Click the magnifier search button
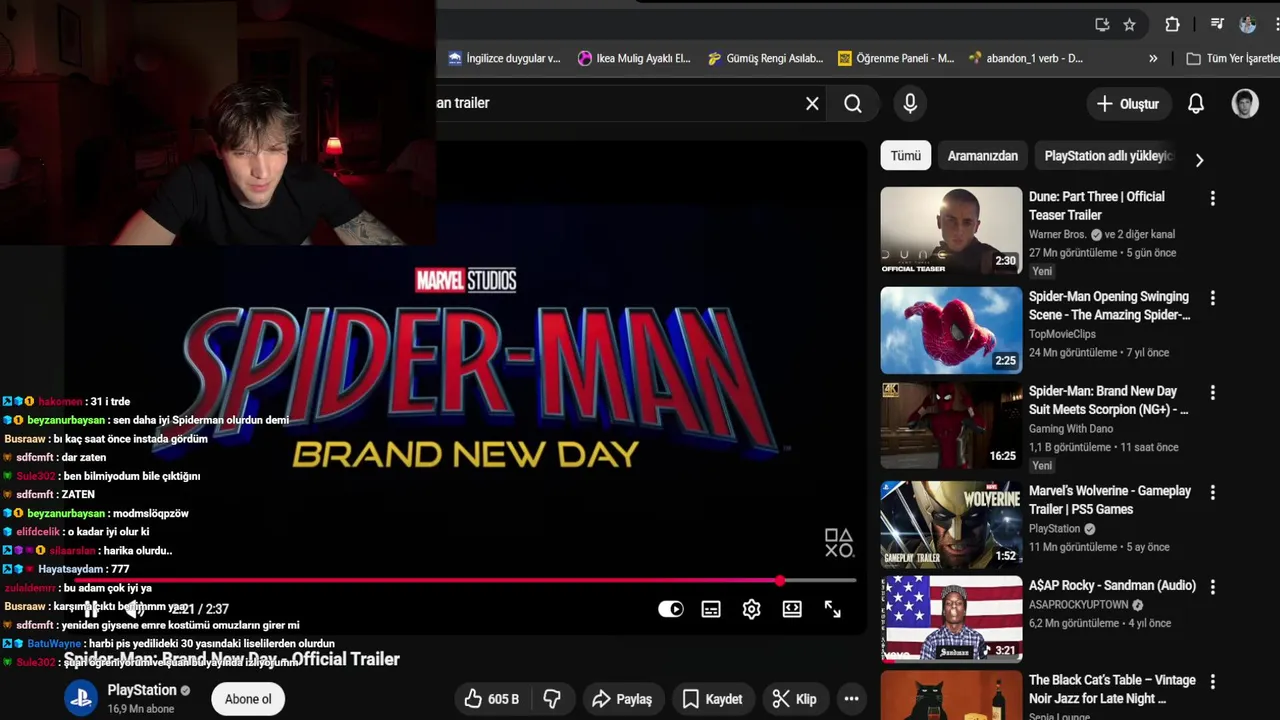 [x=853, y=103]
